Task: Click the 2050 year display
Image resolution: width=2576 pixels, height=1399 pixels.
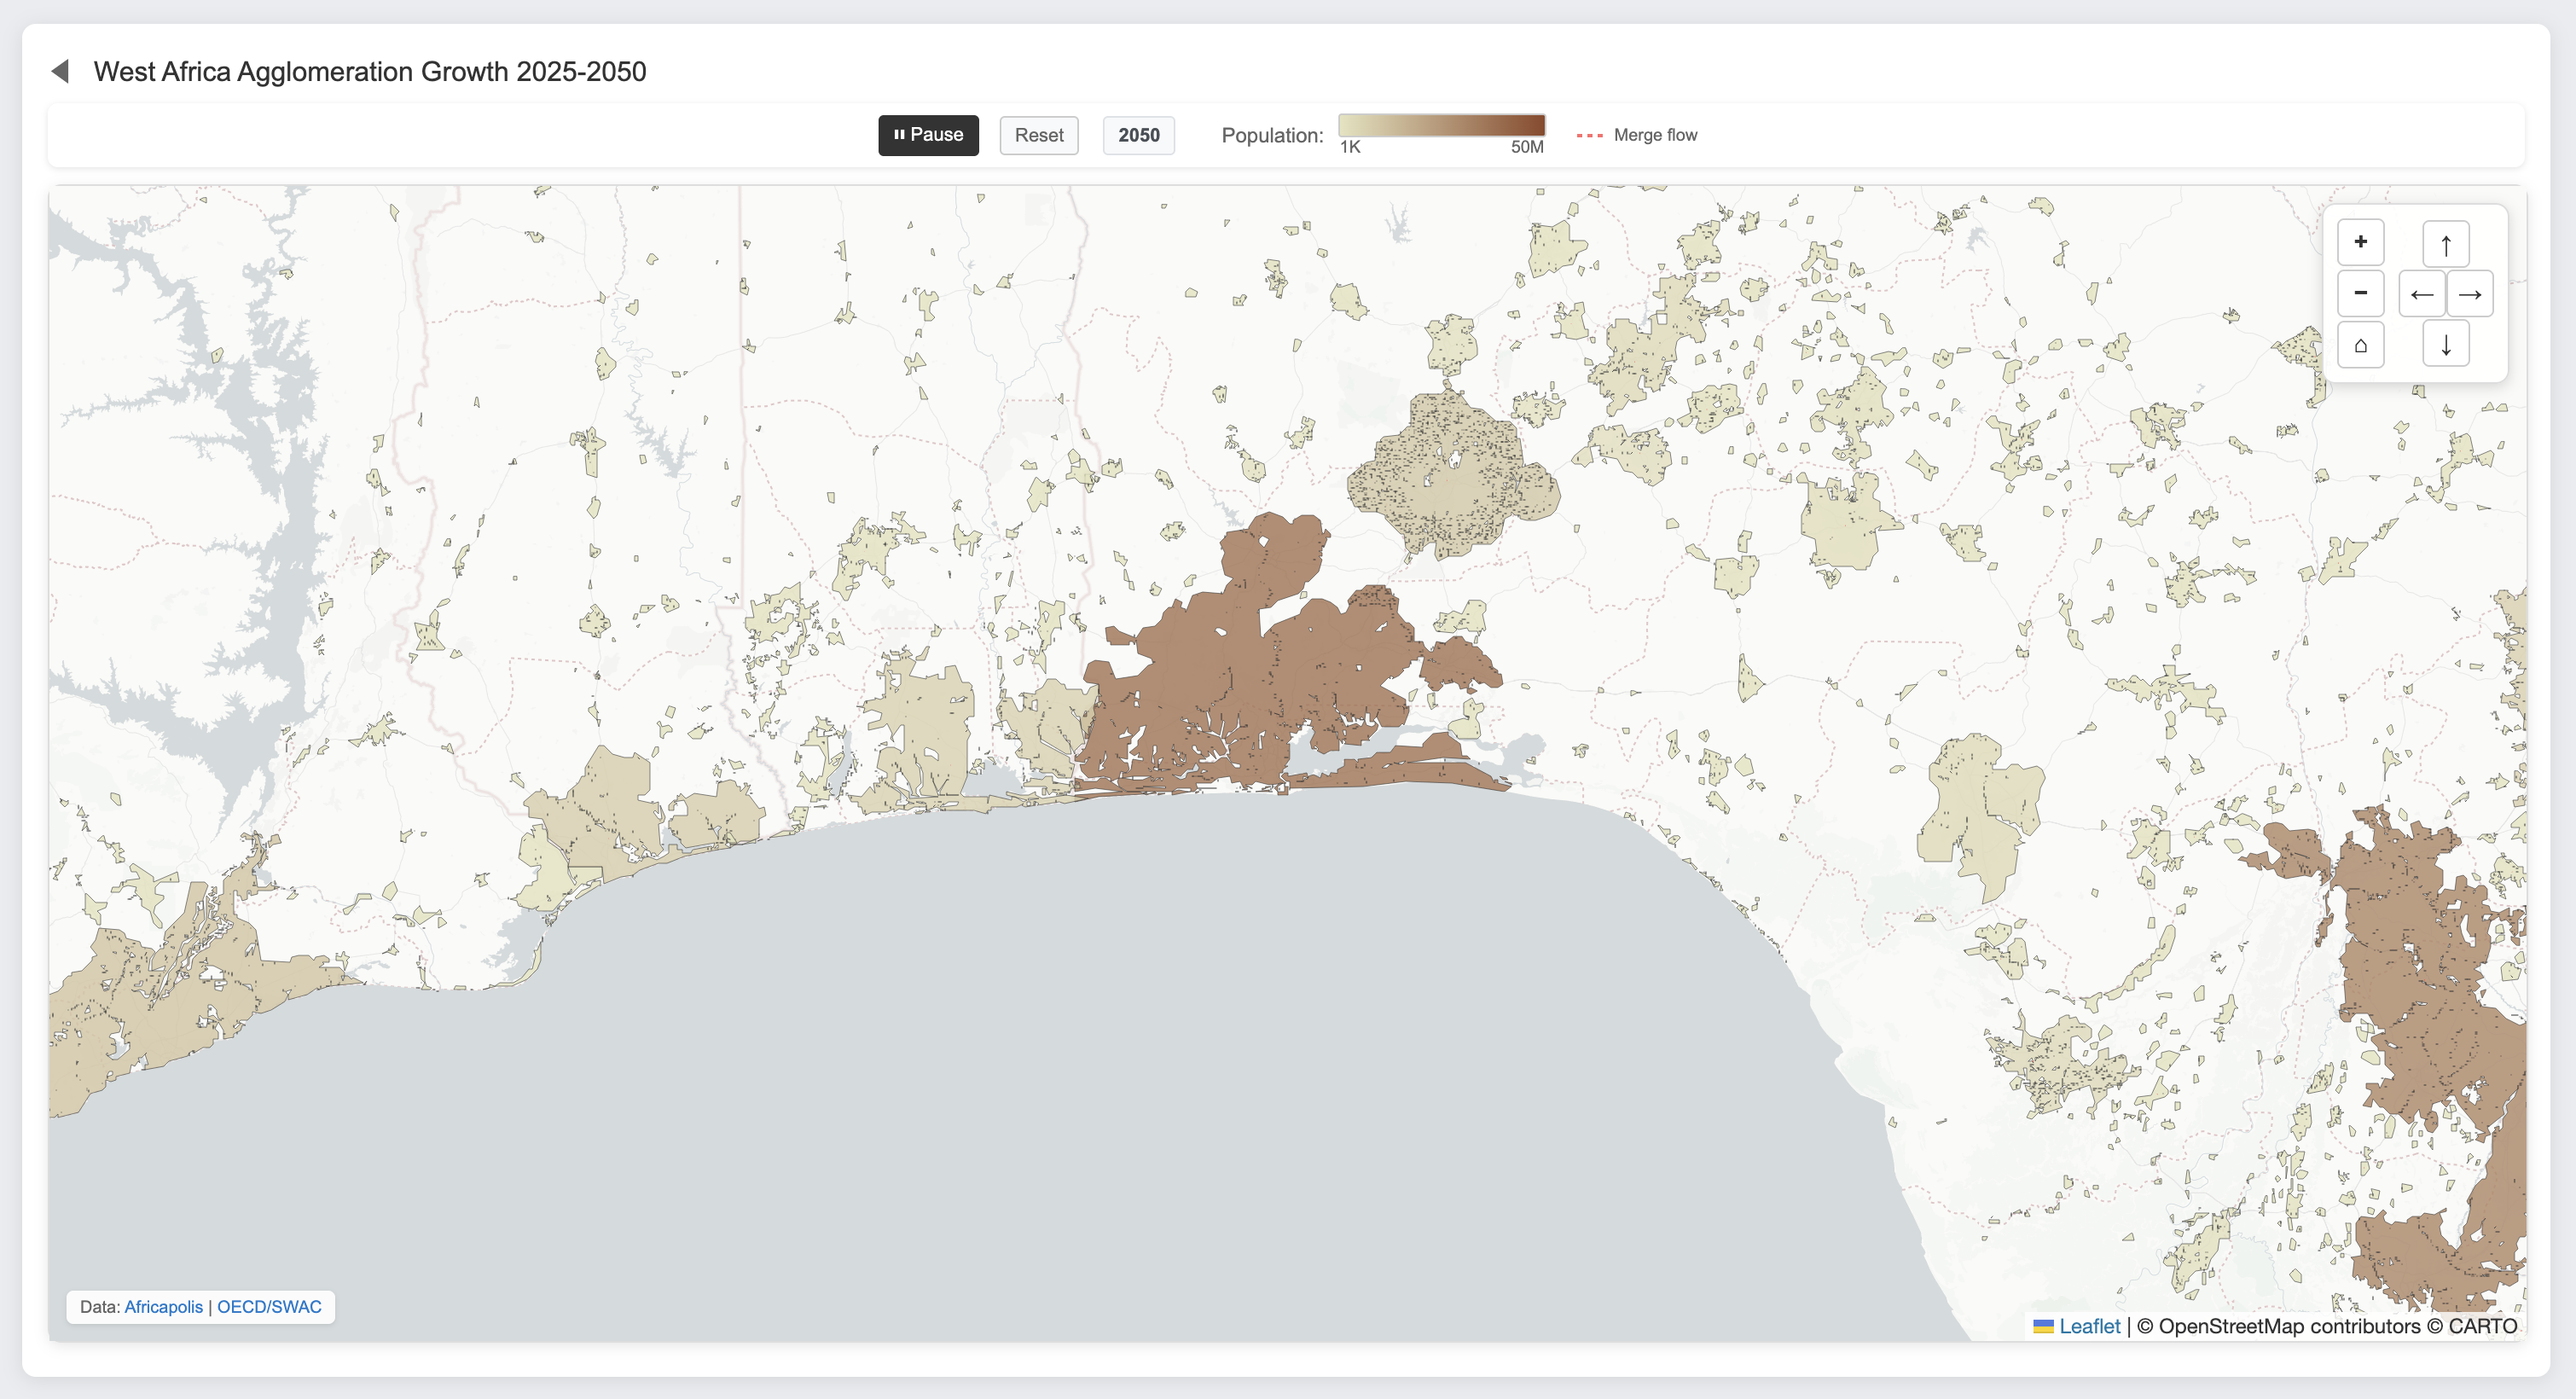Action: click(x=1139, y=134)
